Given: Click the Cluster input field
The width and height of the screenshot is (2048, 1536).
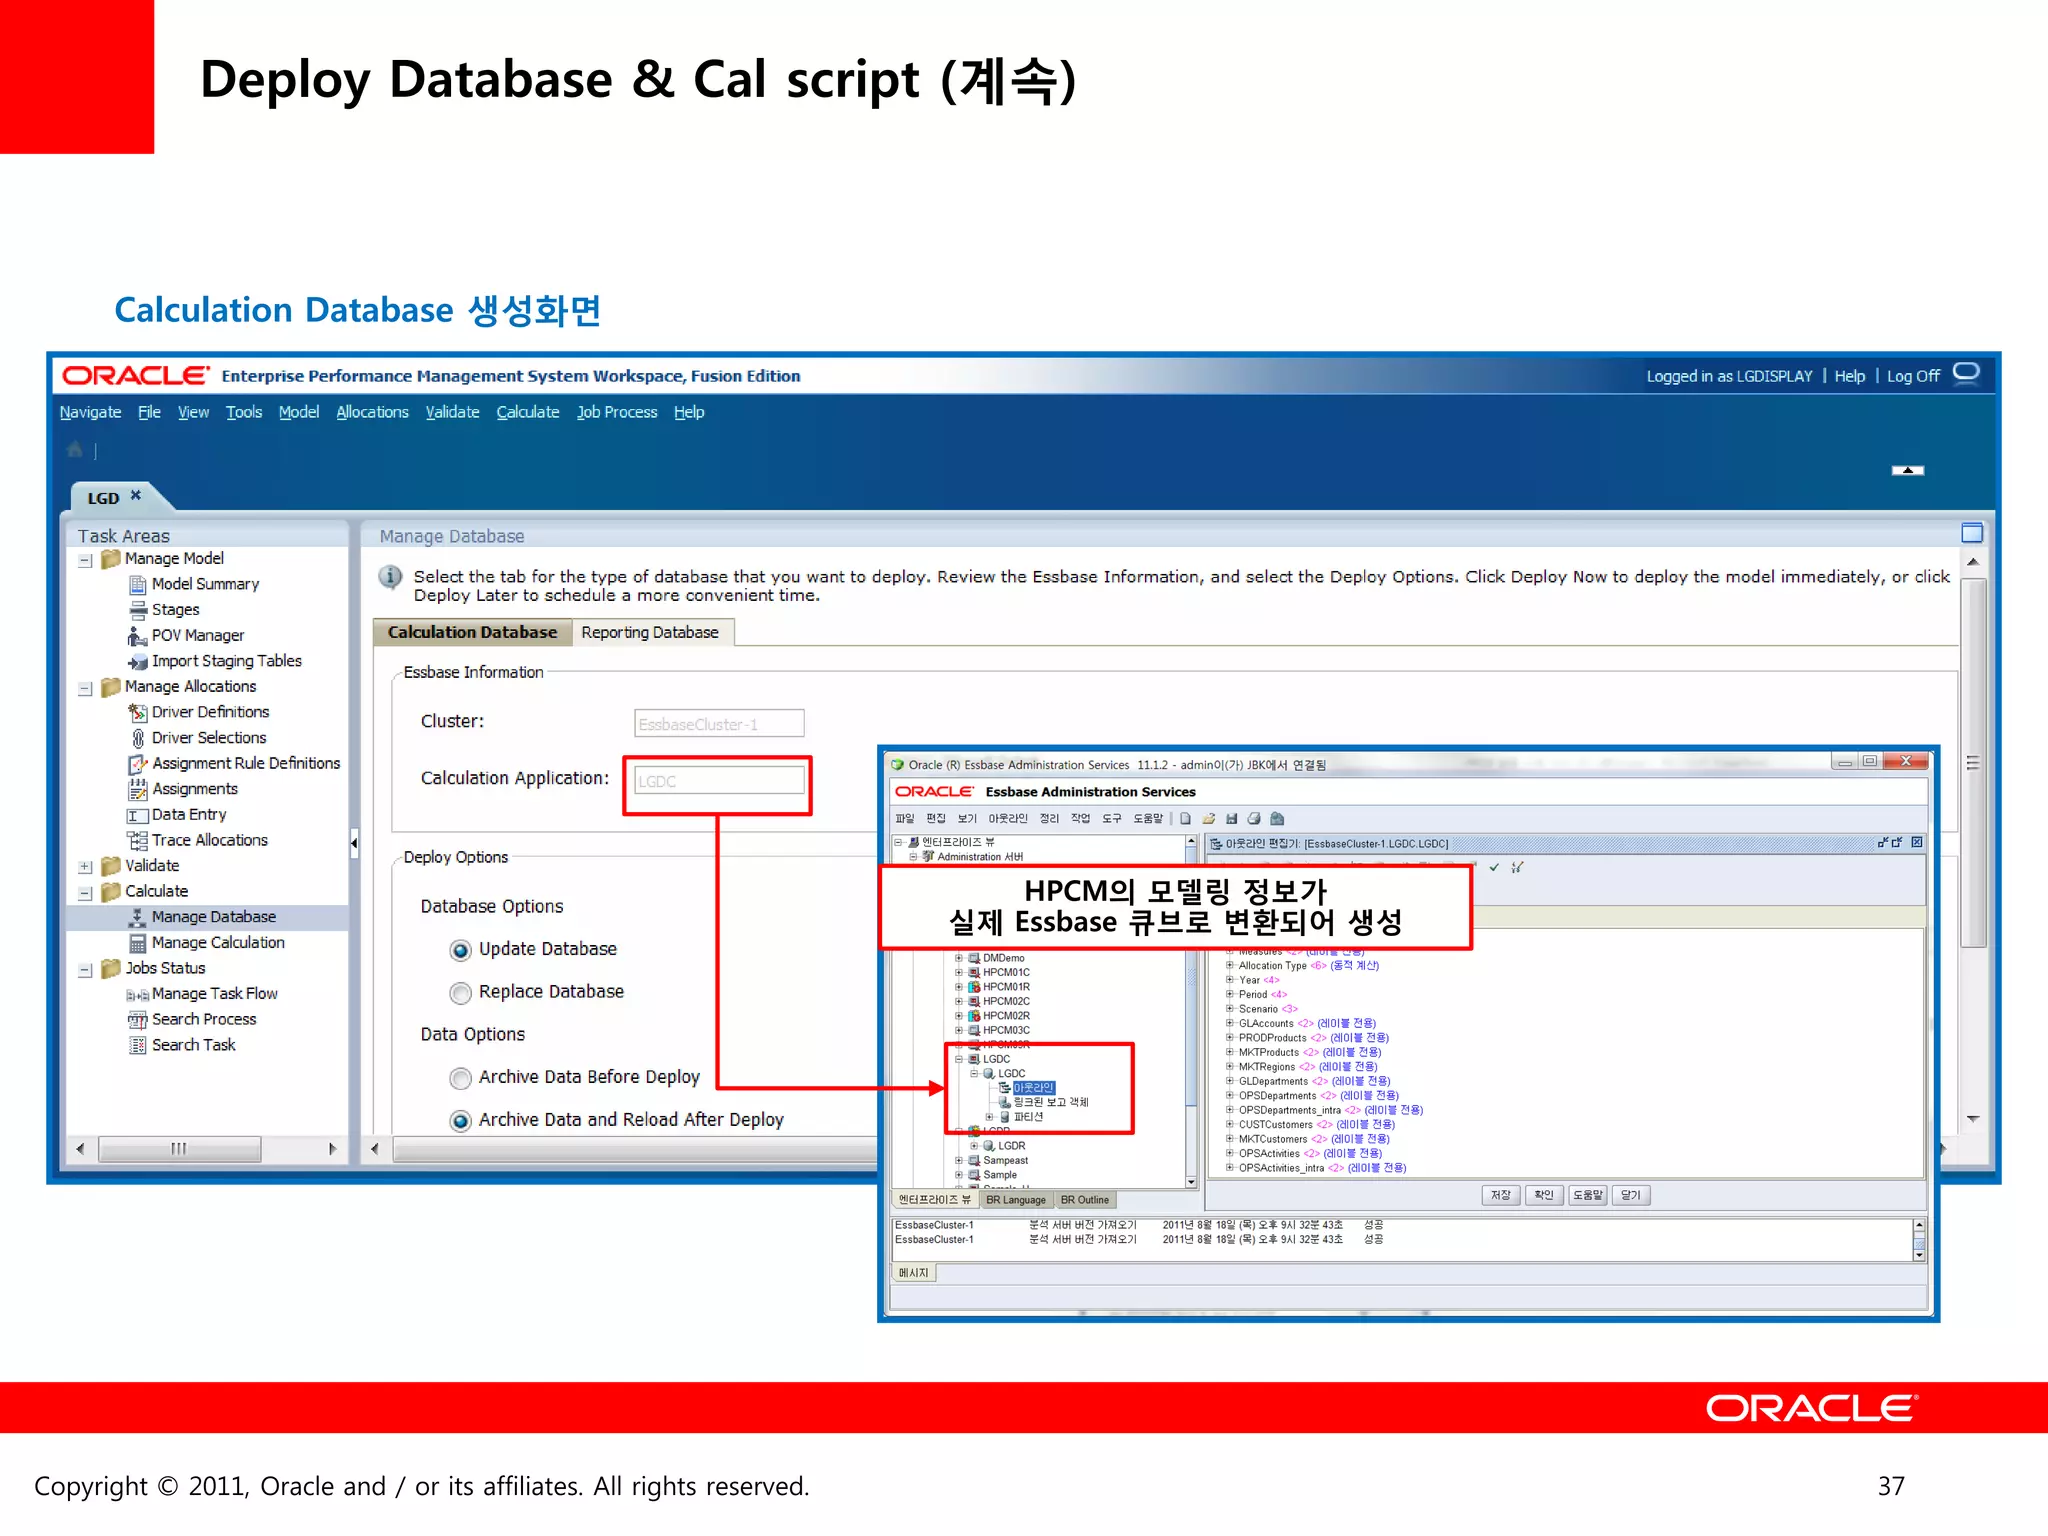Looking at the screenshot, I should tap(719, 724).
